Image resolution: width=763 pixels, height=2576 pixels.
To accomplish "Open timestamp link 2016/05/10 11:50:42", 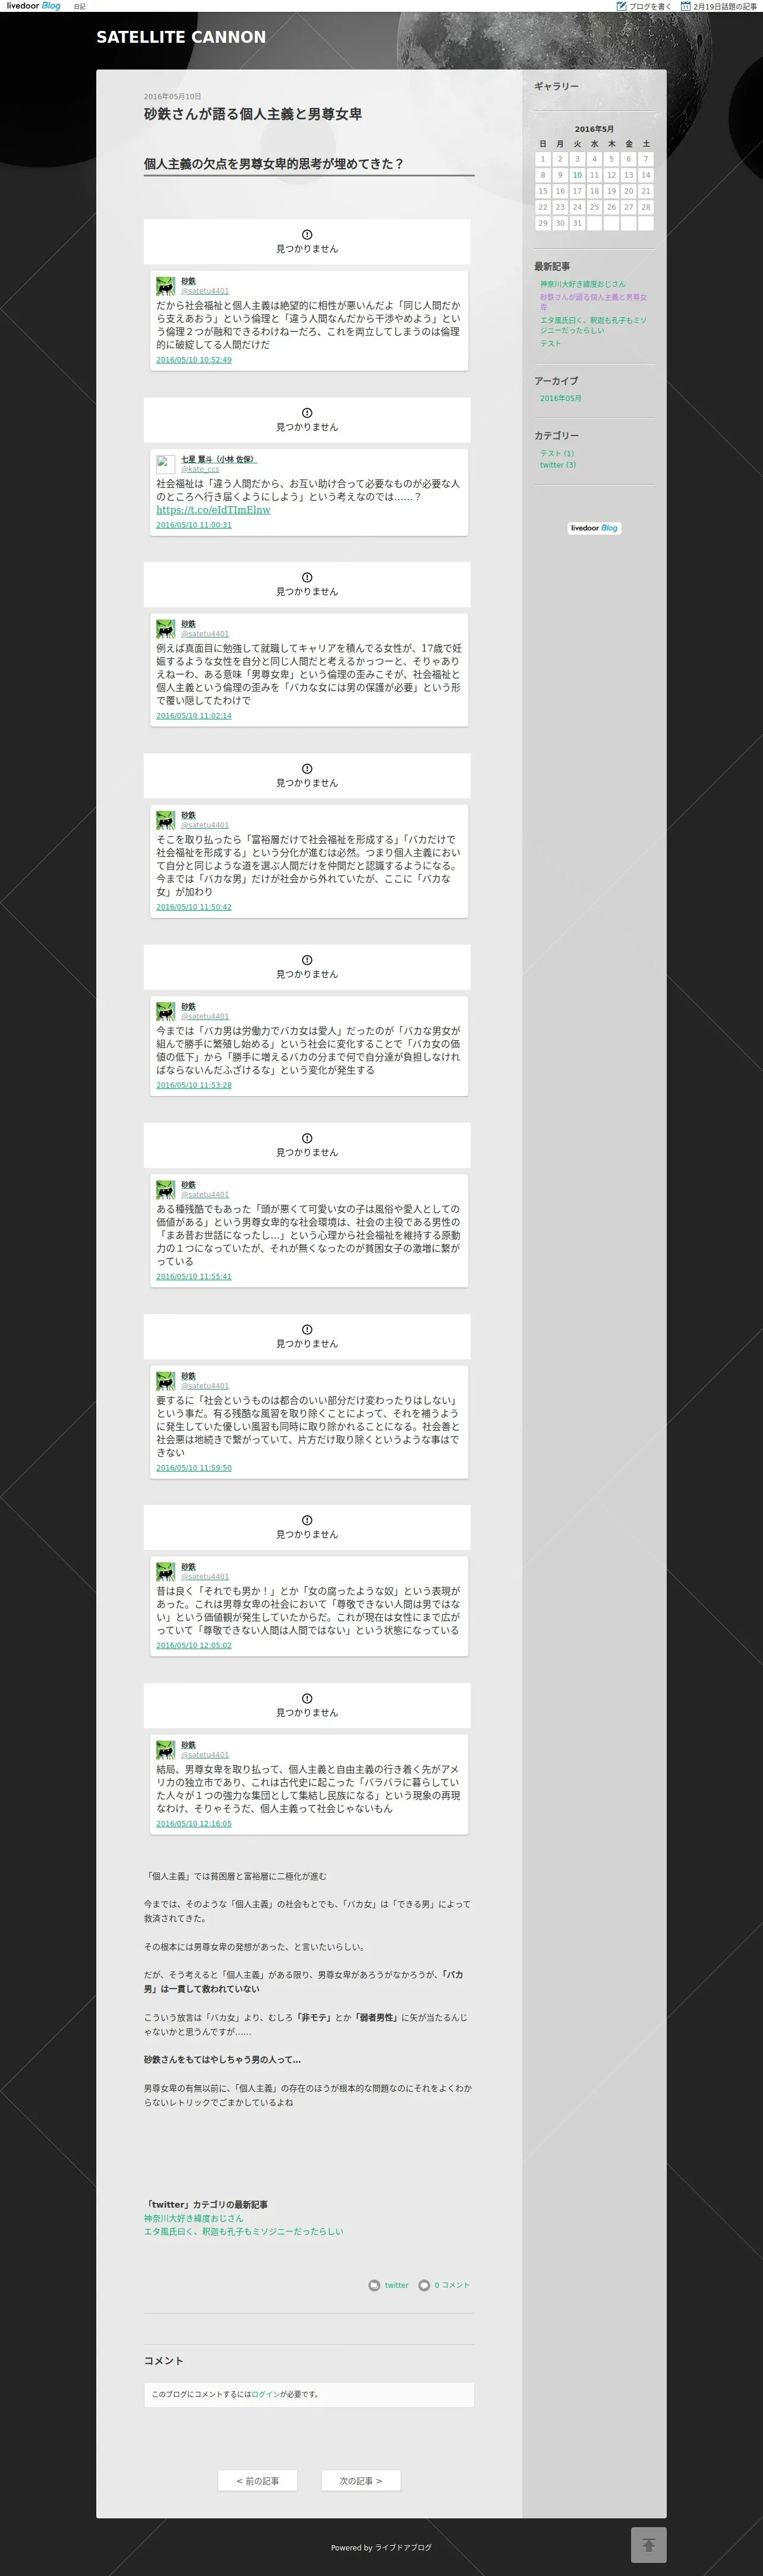I will pos(194,907).
